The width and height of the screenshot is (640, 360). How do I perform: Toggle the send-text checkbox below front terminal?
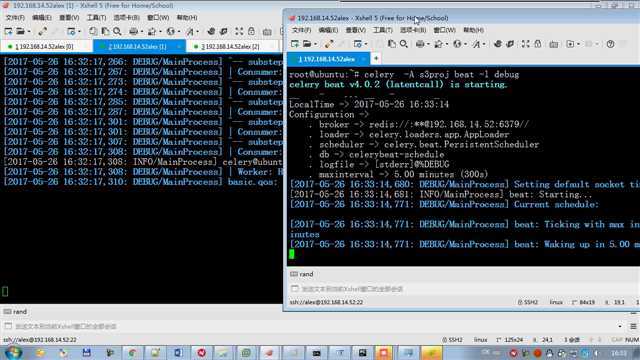(x=294, y=289)
